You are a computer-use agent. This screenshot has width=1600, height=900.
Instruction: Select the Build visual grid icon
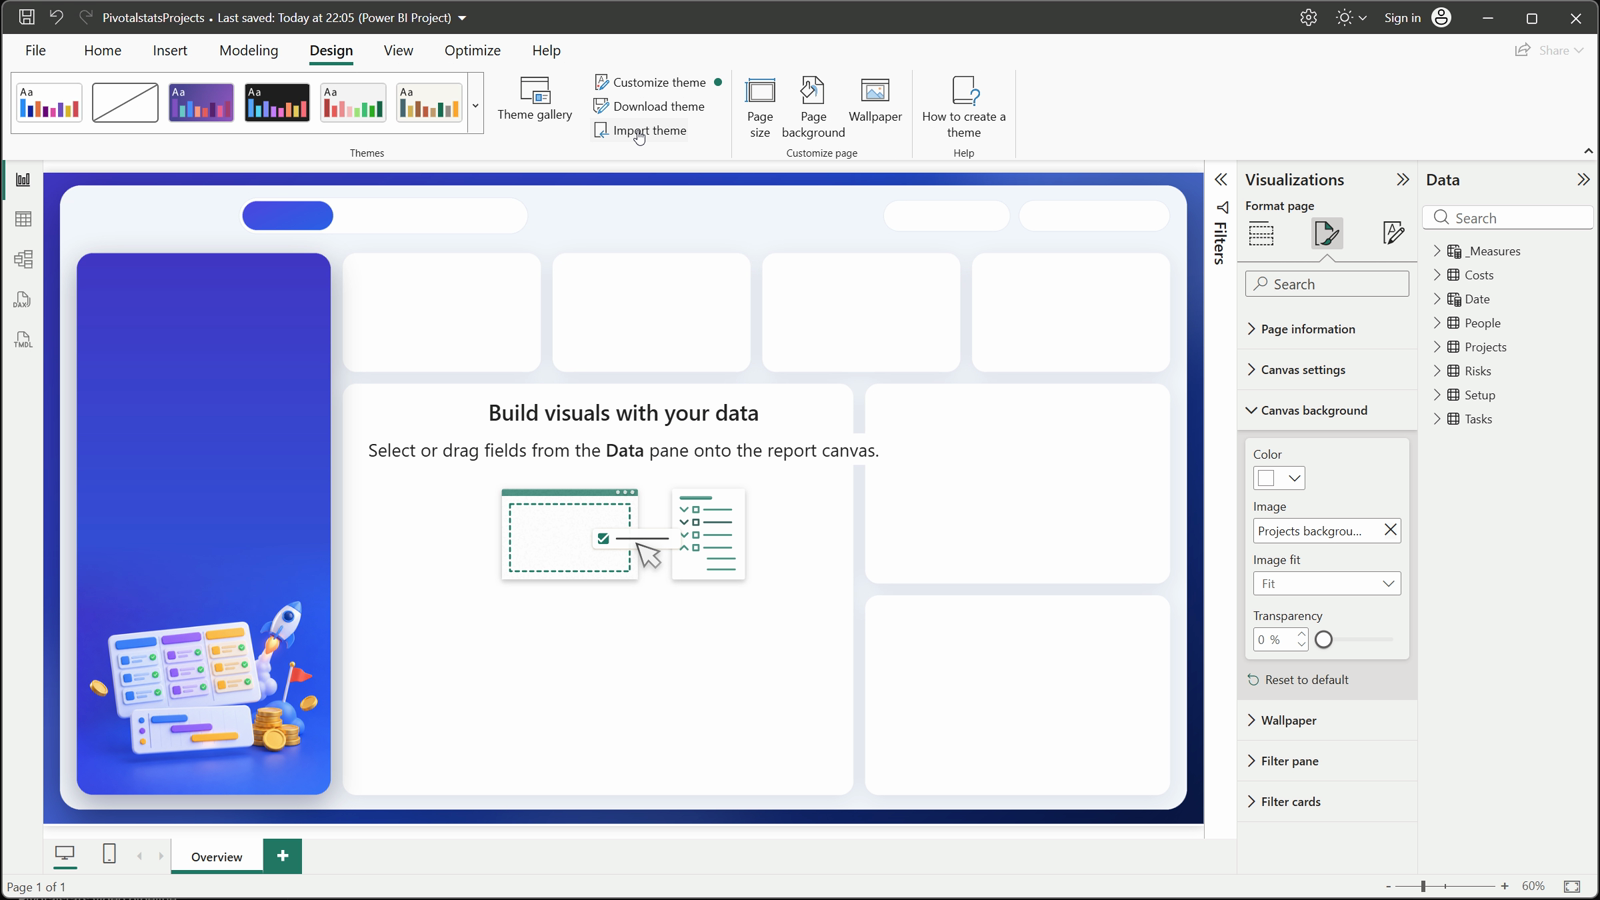(1262, 234)
